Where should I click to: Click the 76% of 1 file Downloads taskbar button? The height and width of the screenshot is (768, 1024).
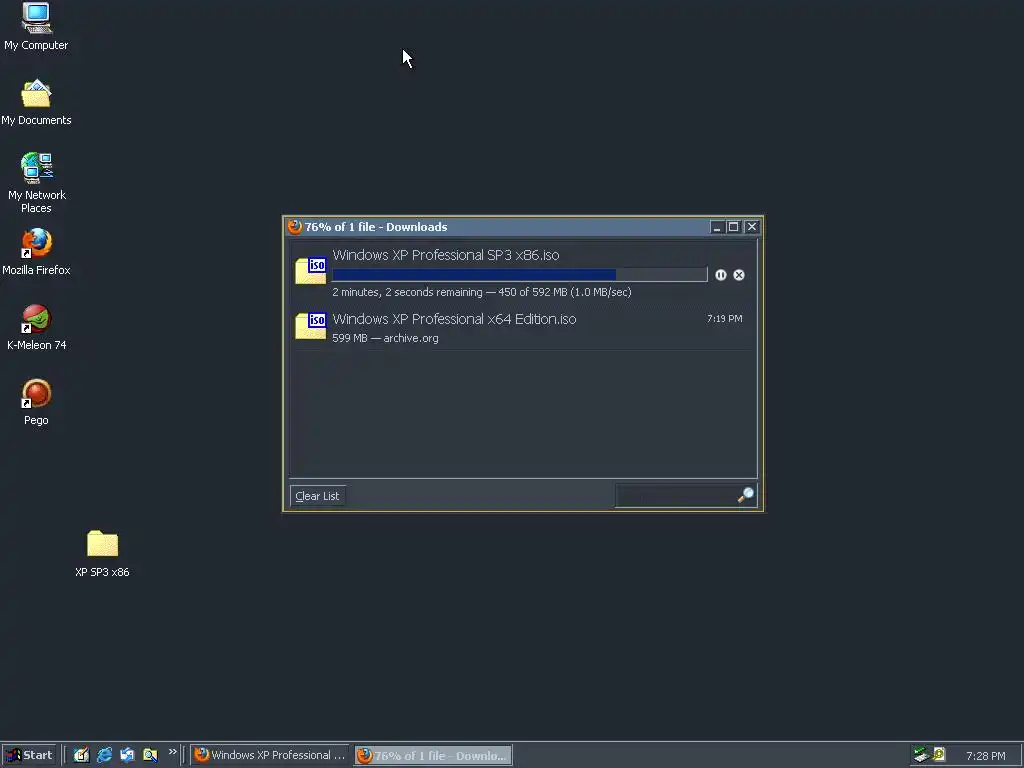coord(433,756)
